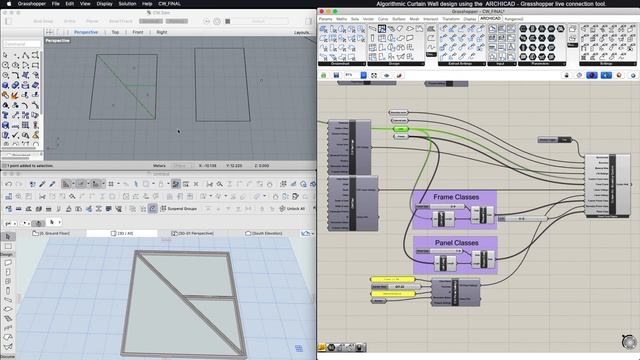Viewport: 640px width, 360px height.
Task: Toggle Suspend Groups in ARCHICAD
Action: (178, 209)
